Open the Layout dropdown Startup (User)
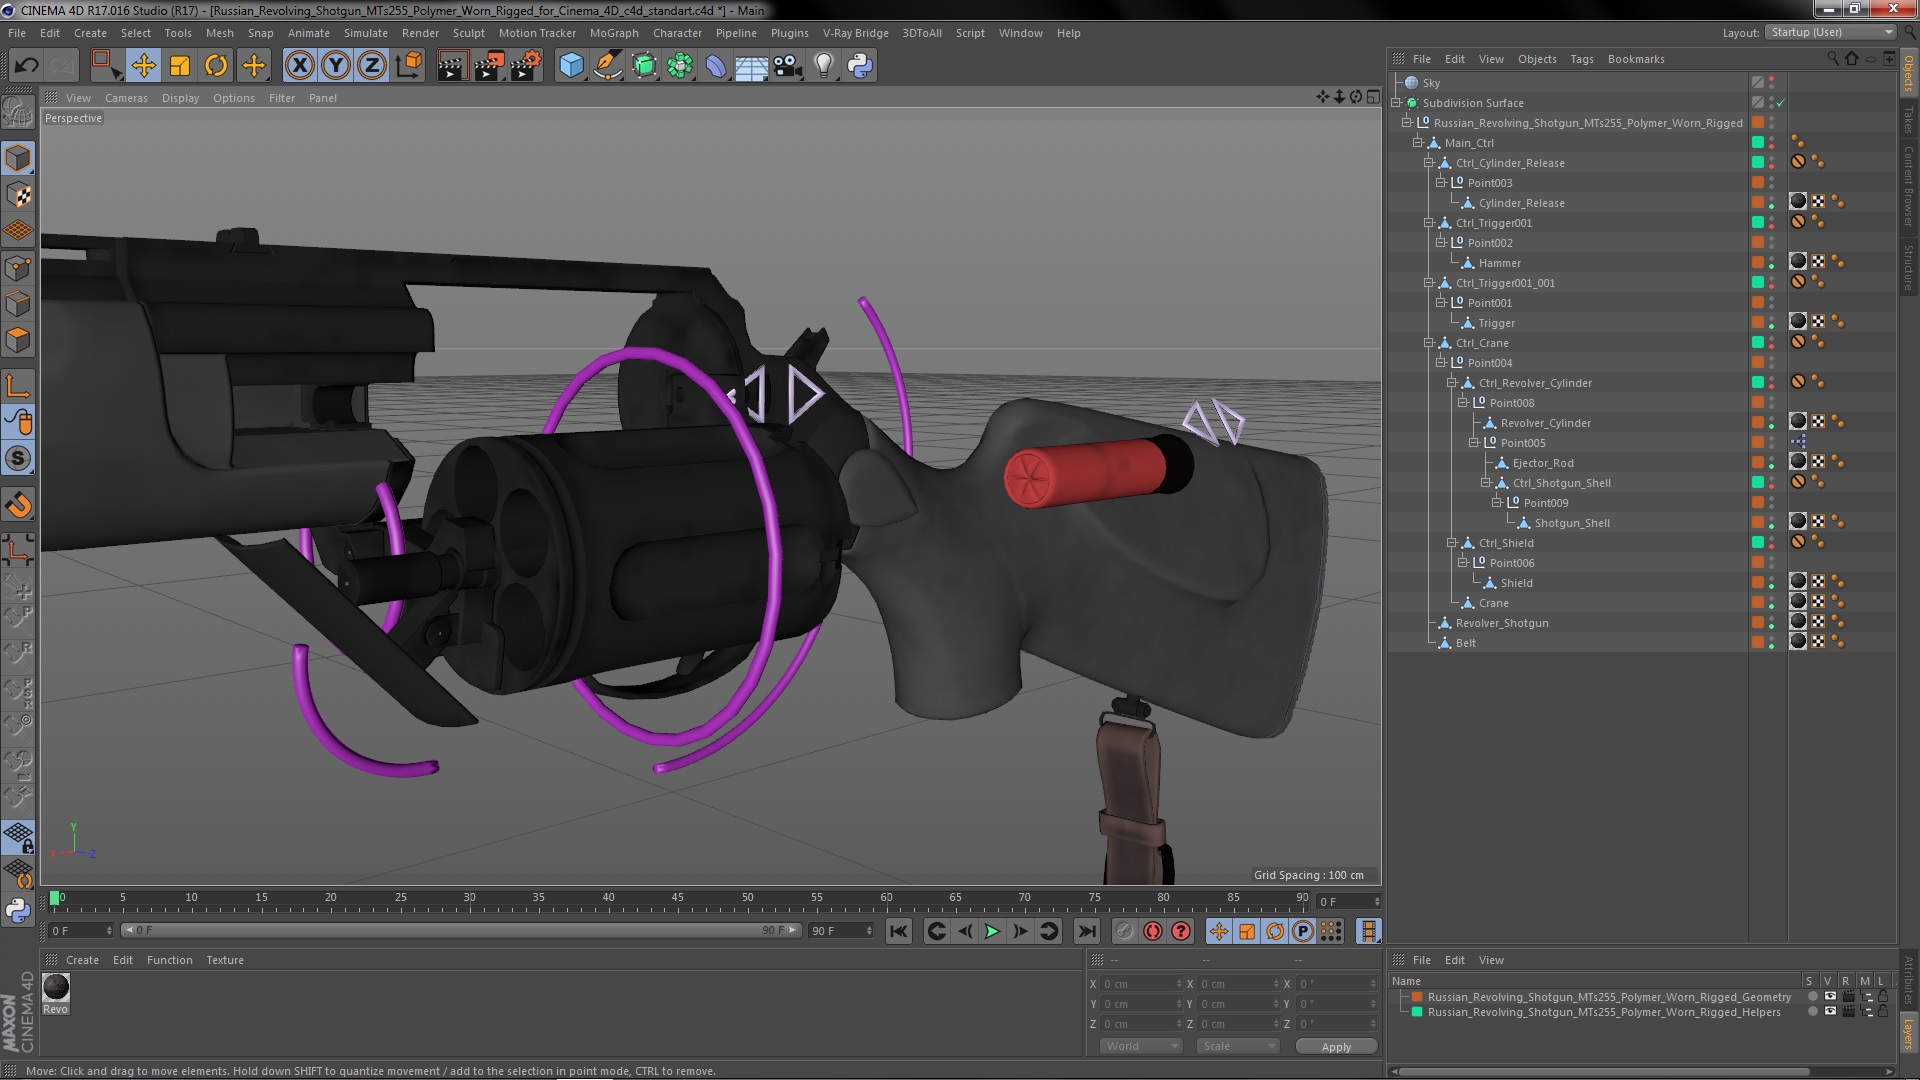The height and width of the screenshot is (1080, 1920). point(1829,32)
